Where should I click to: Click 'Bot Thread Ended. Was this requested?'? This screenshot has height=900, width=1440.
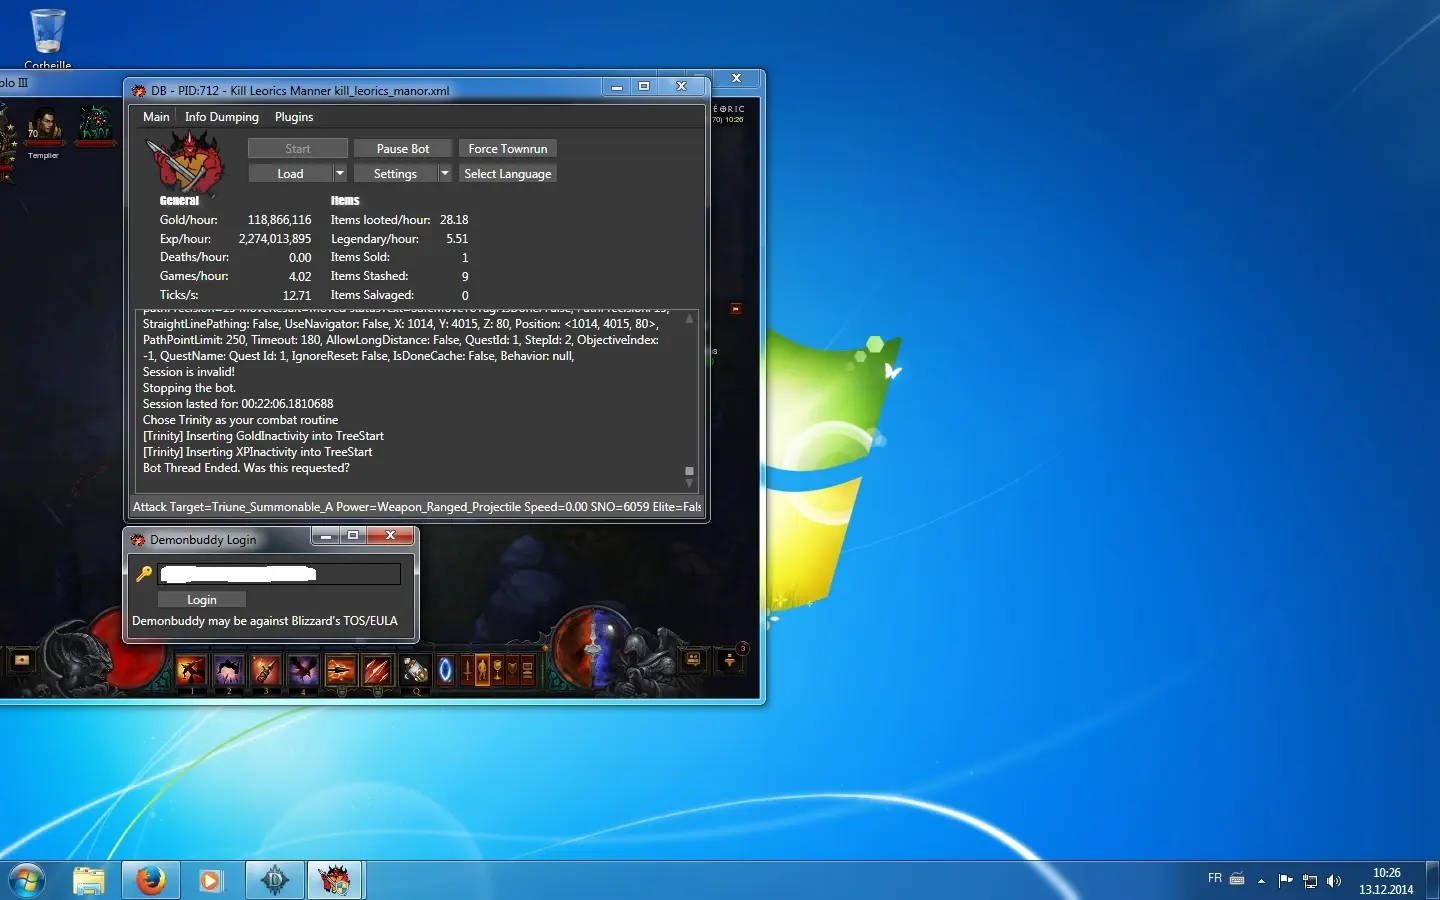click(x=246, y=468)
